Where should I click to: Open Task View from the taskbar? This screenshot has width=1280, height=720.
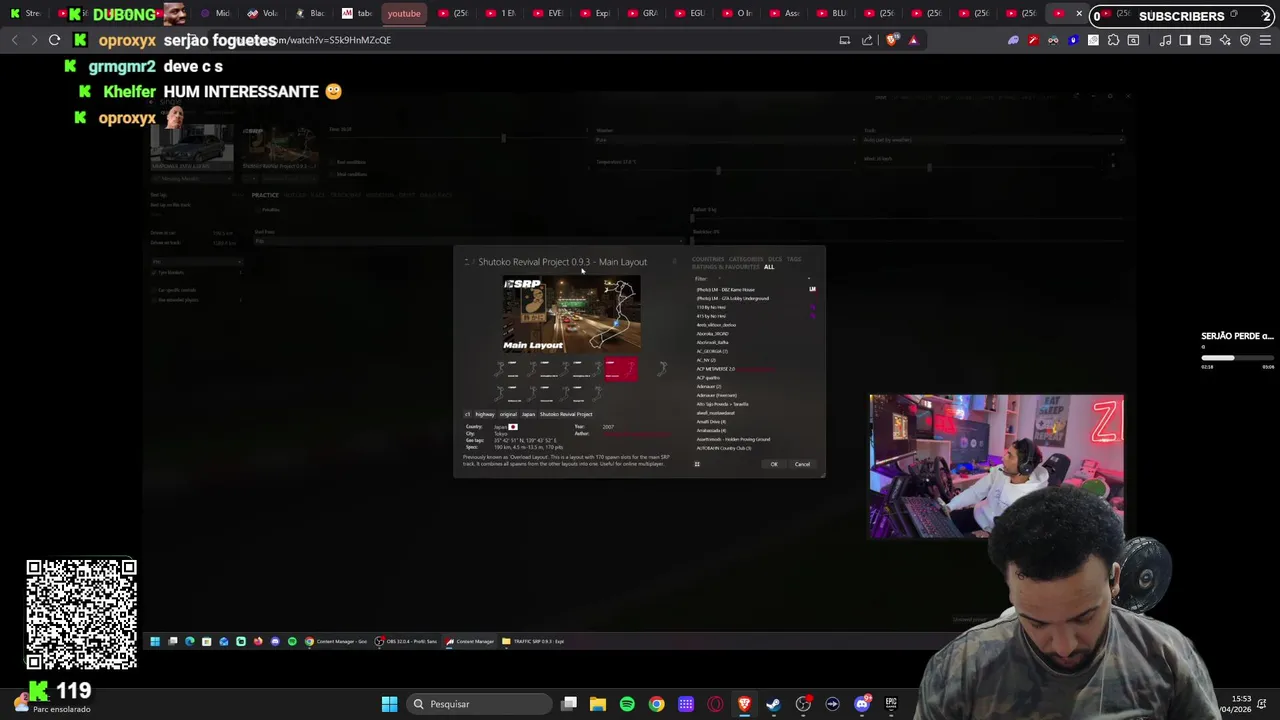pos(569,704)
